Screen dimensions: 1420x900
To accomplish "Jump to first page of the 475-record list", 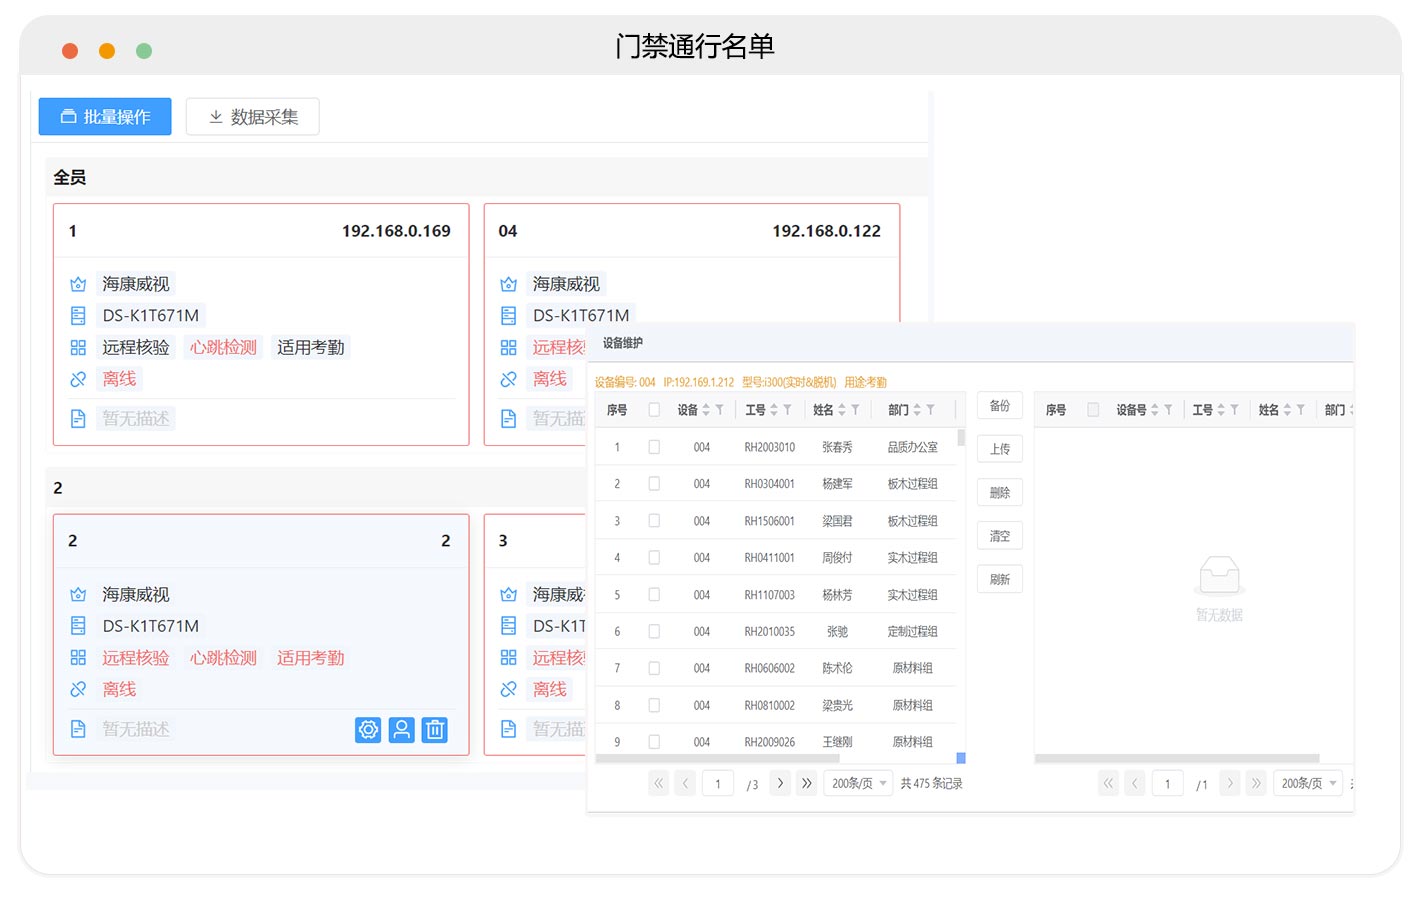I will pos(658,784).
